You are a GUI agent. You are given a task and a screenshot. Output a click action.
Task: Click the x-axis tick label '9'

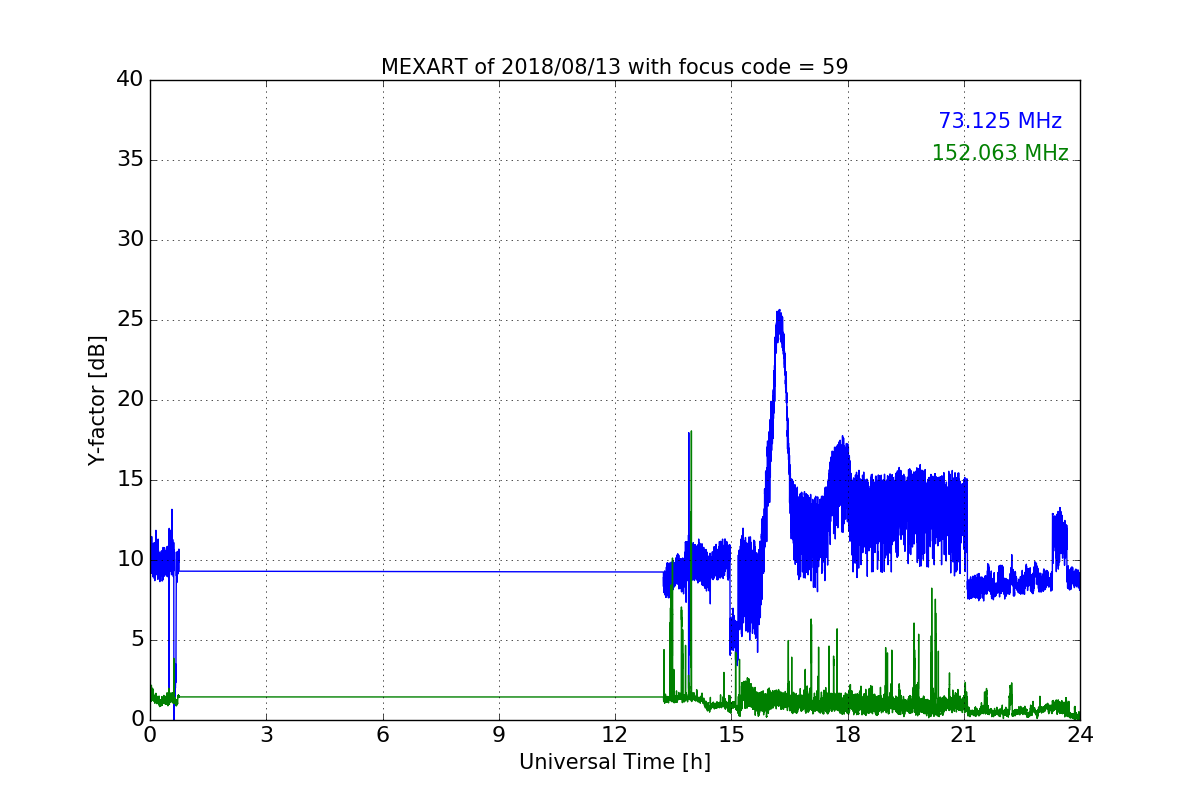tap(499, 734)
